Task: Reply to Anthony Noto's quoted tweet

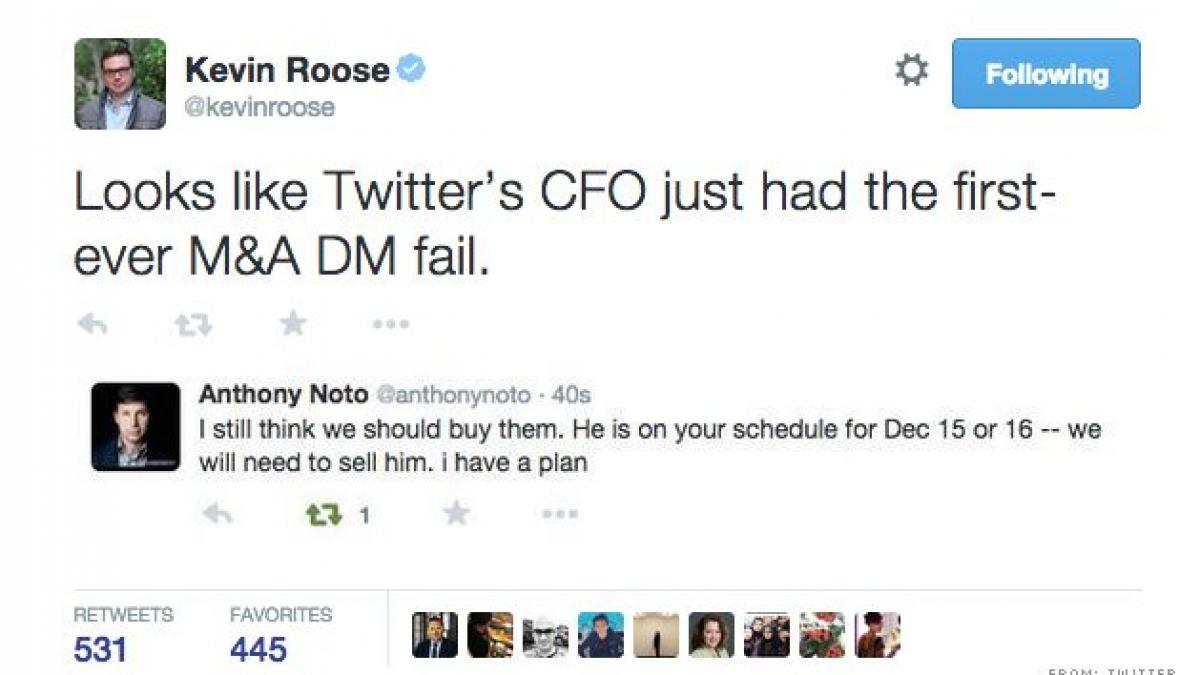Action: tap(218, 515)
